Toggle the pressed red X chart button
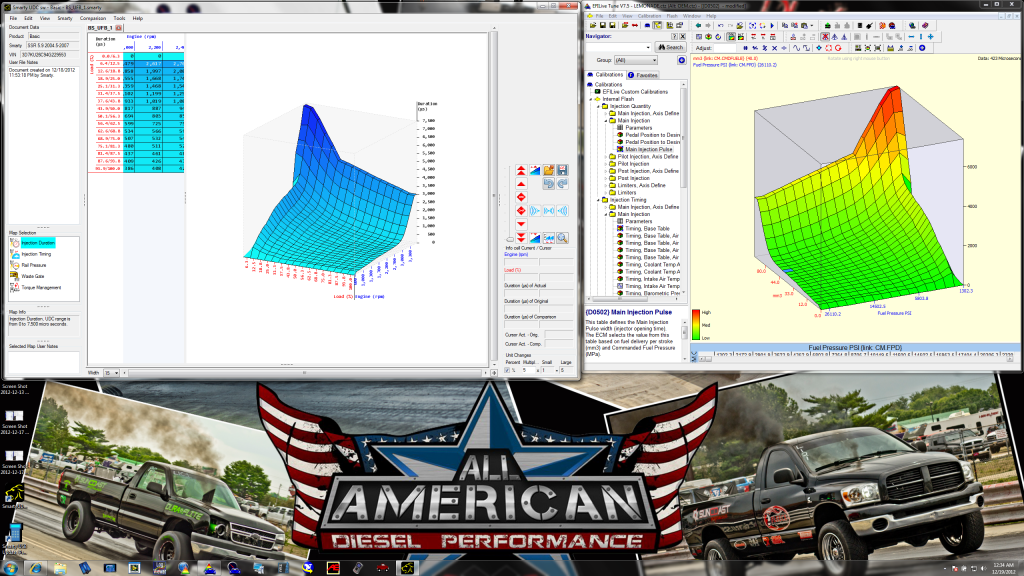This screenshot has height=576, width=1024. [x=825, y=37]
